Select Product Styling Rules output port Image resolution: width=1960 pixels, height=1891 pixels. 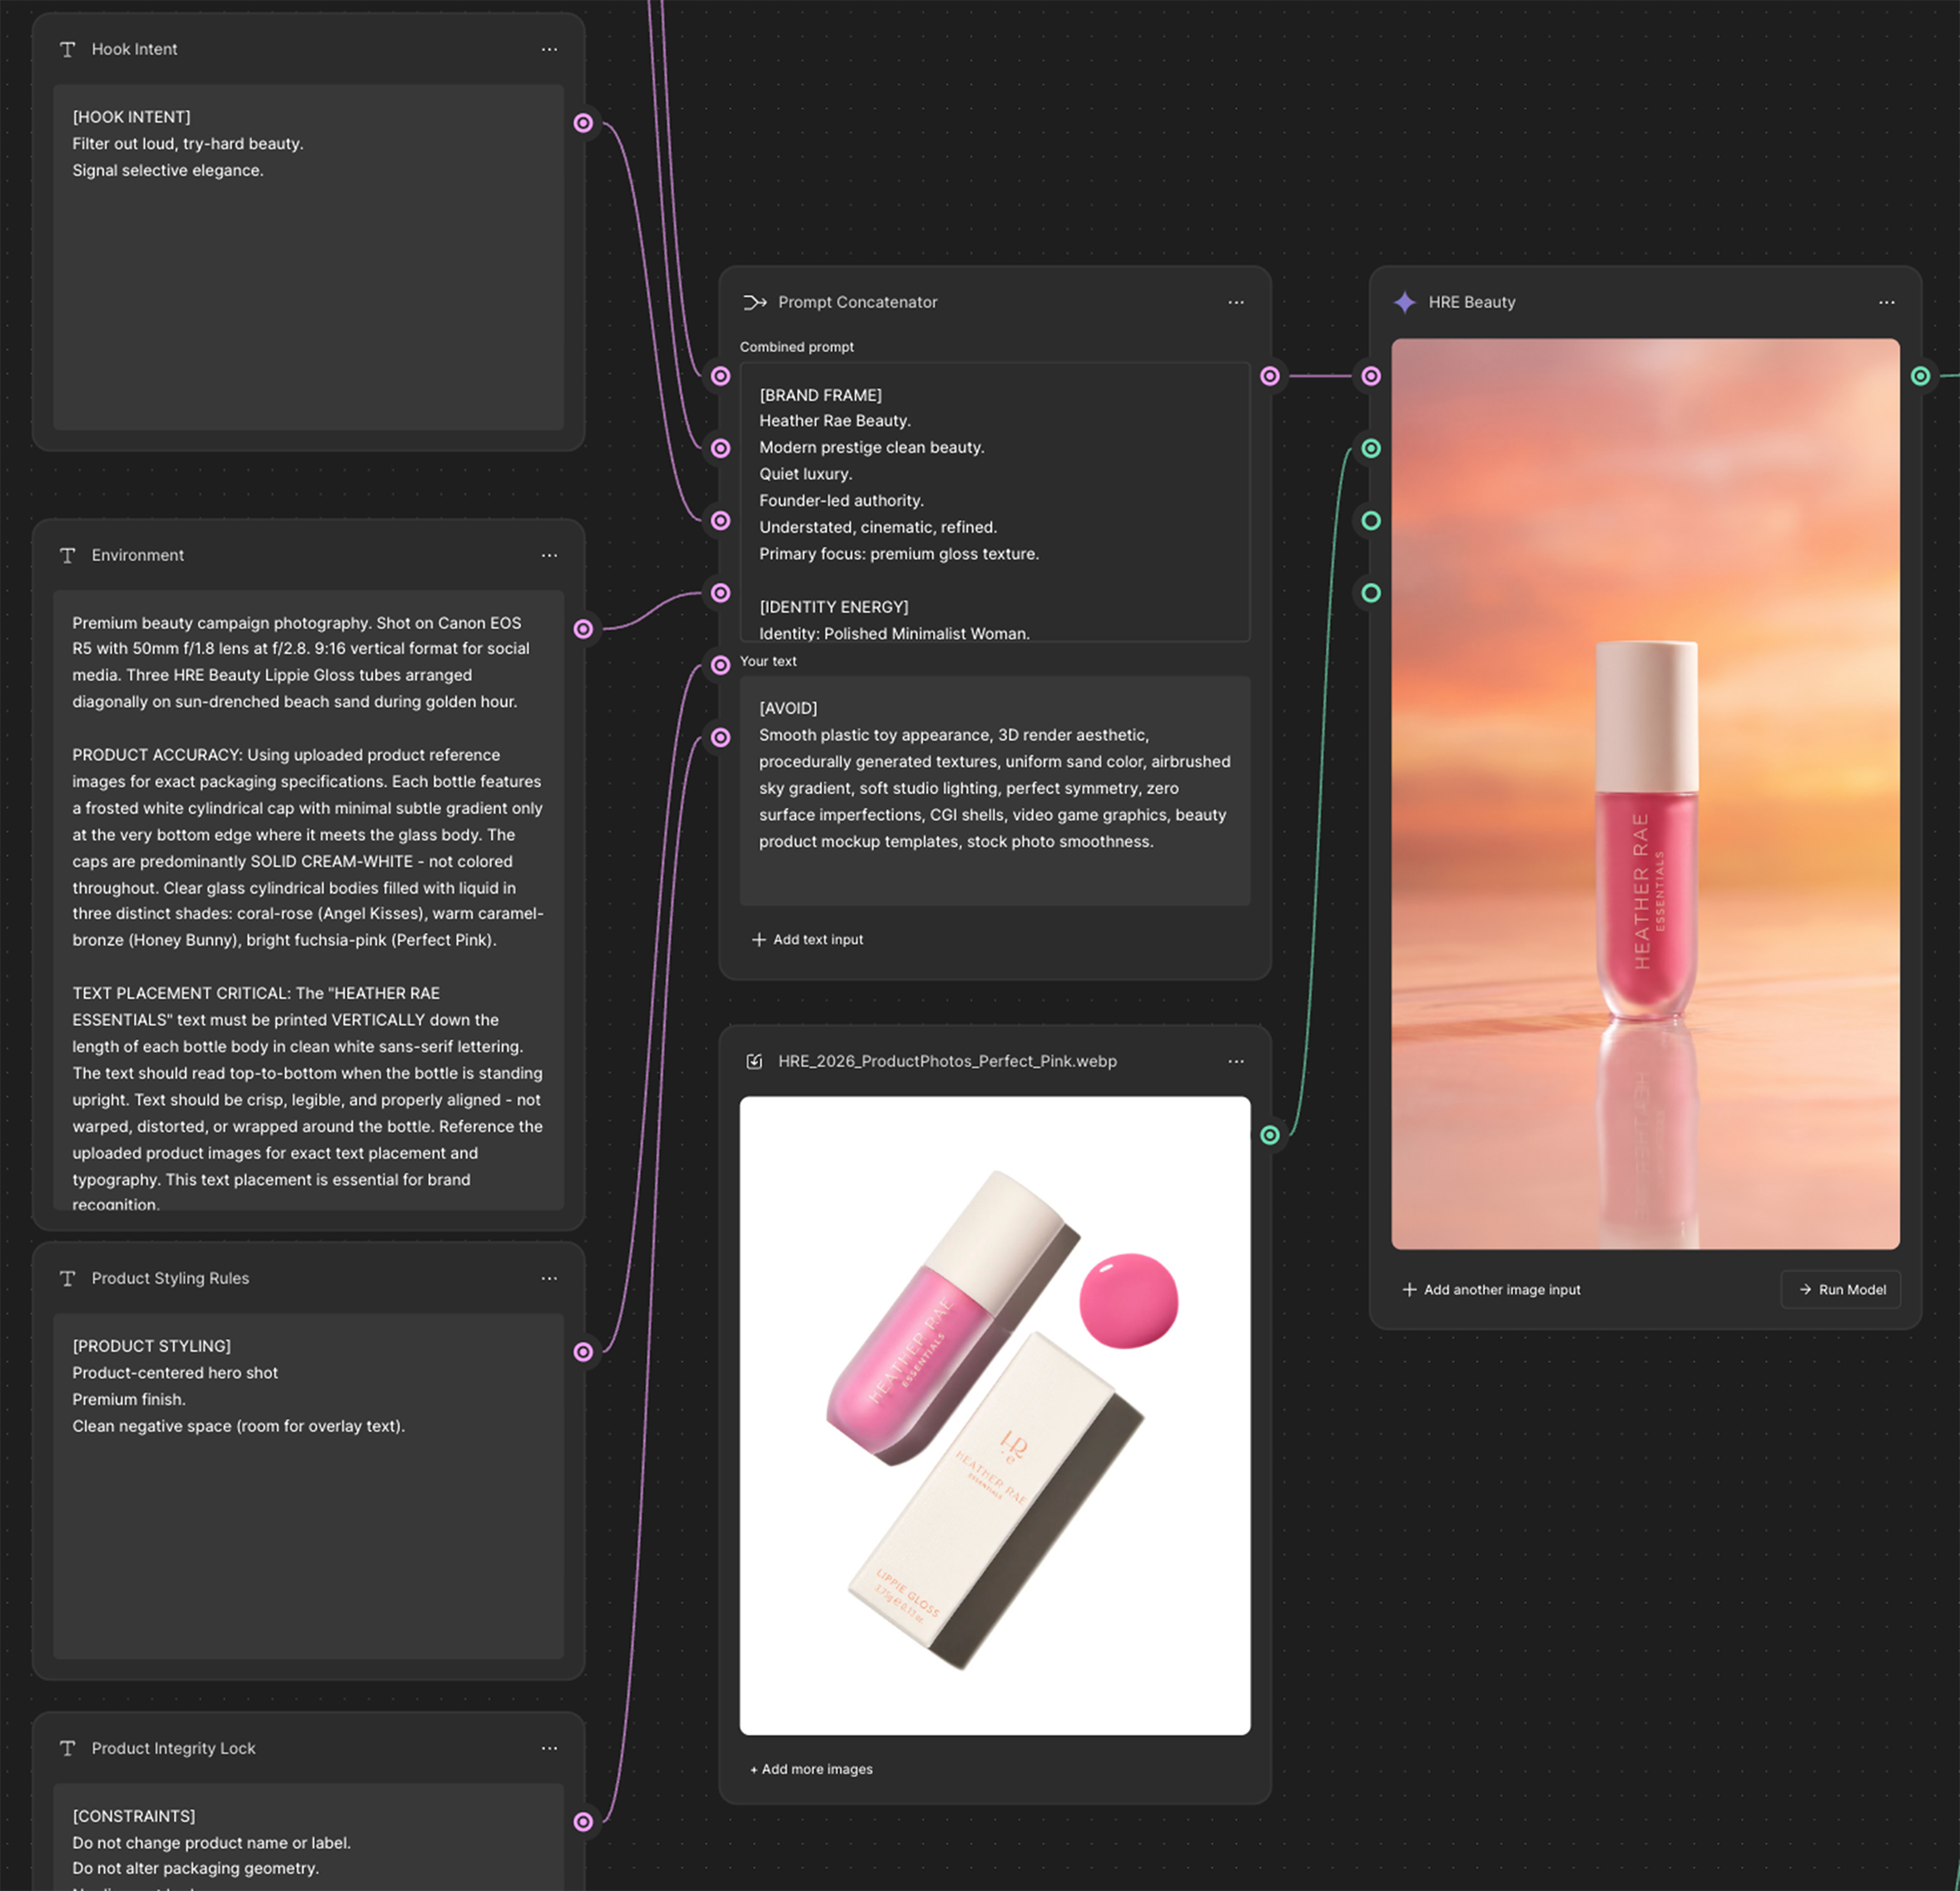point(583,1352)
